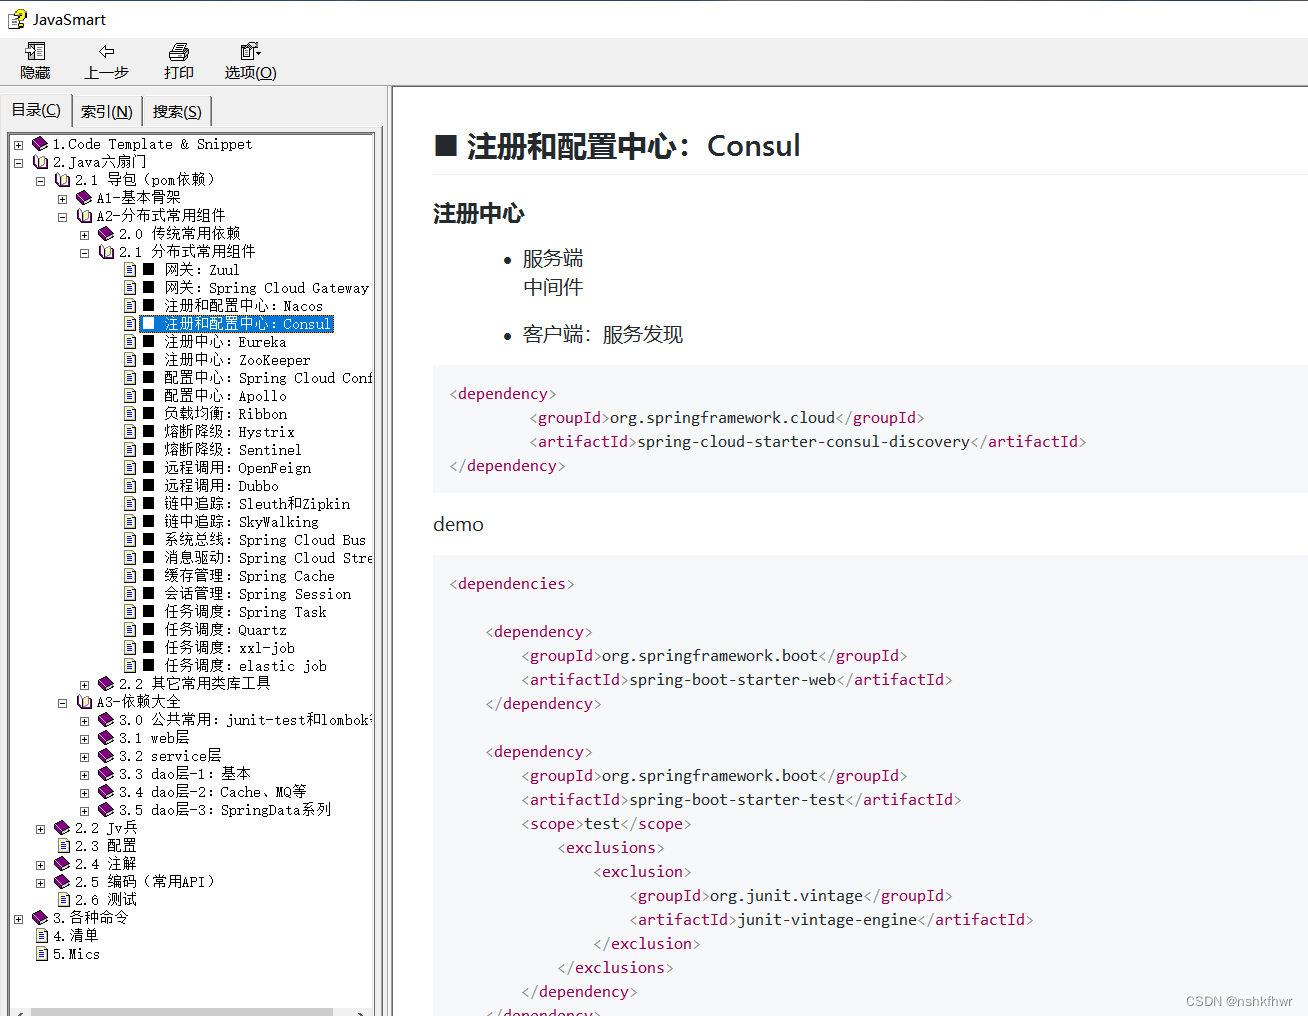
Task: Click the page icon of 2.6 测试
Action: (x=64, y=900)
